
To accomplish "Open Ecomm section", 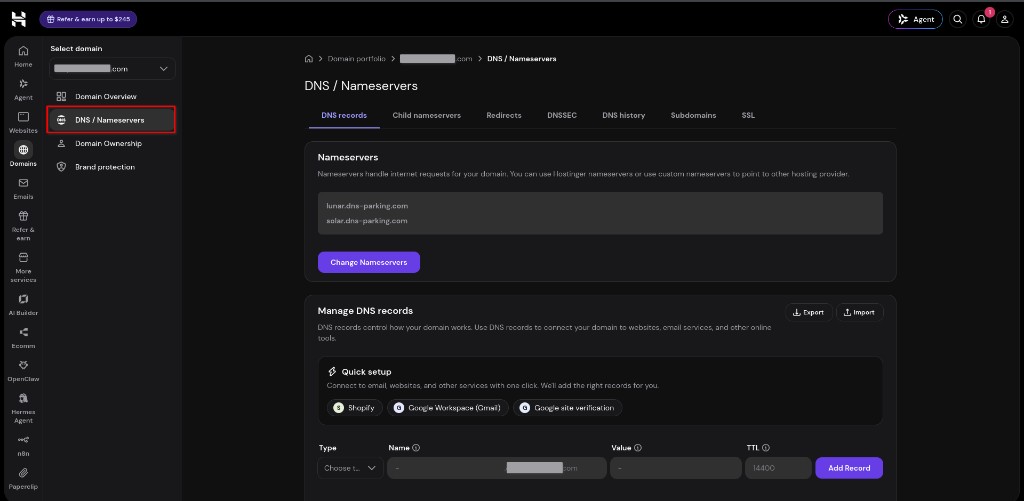I will pos(24,338).
